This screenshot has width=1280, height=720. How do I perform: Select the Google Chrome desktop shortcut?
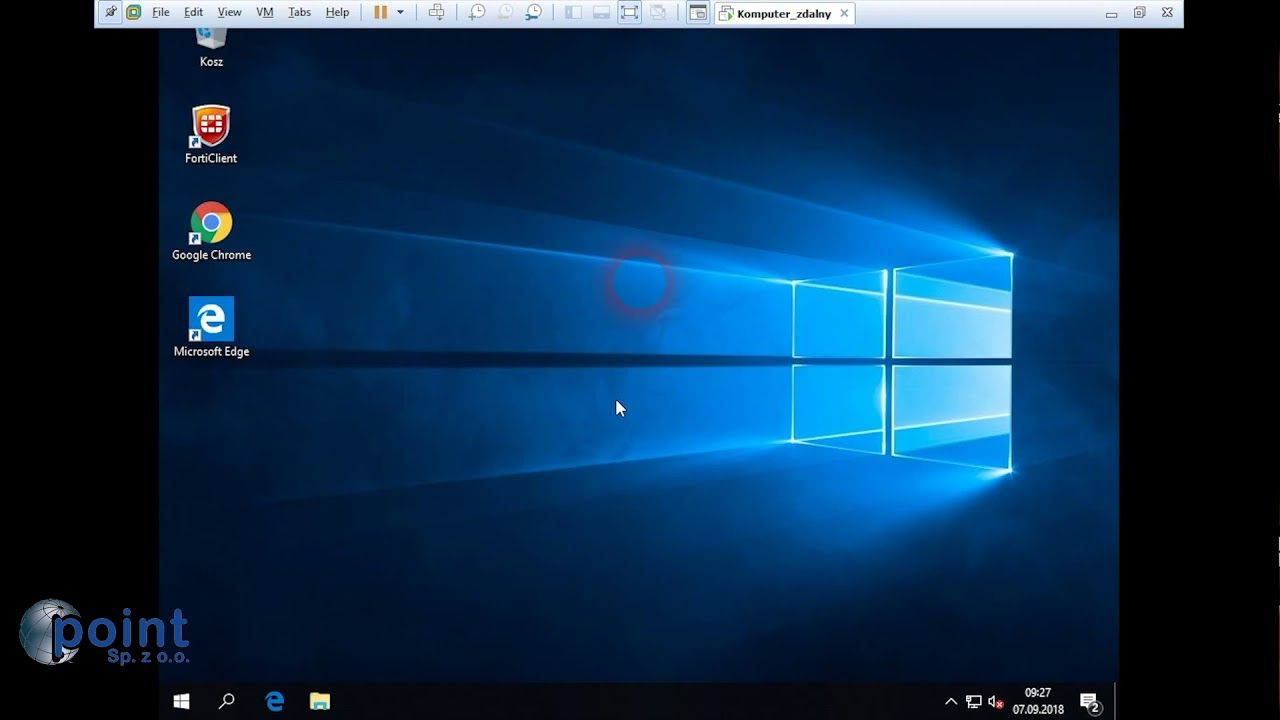click(x=211, y=232)
